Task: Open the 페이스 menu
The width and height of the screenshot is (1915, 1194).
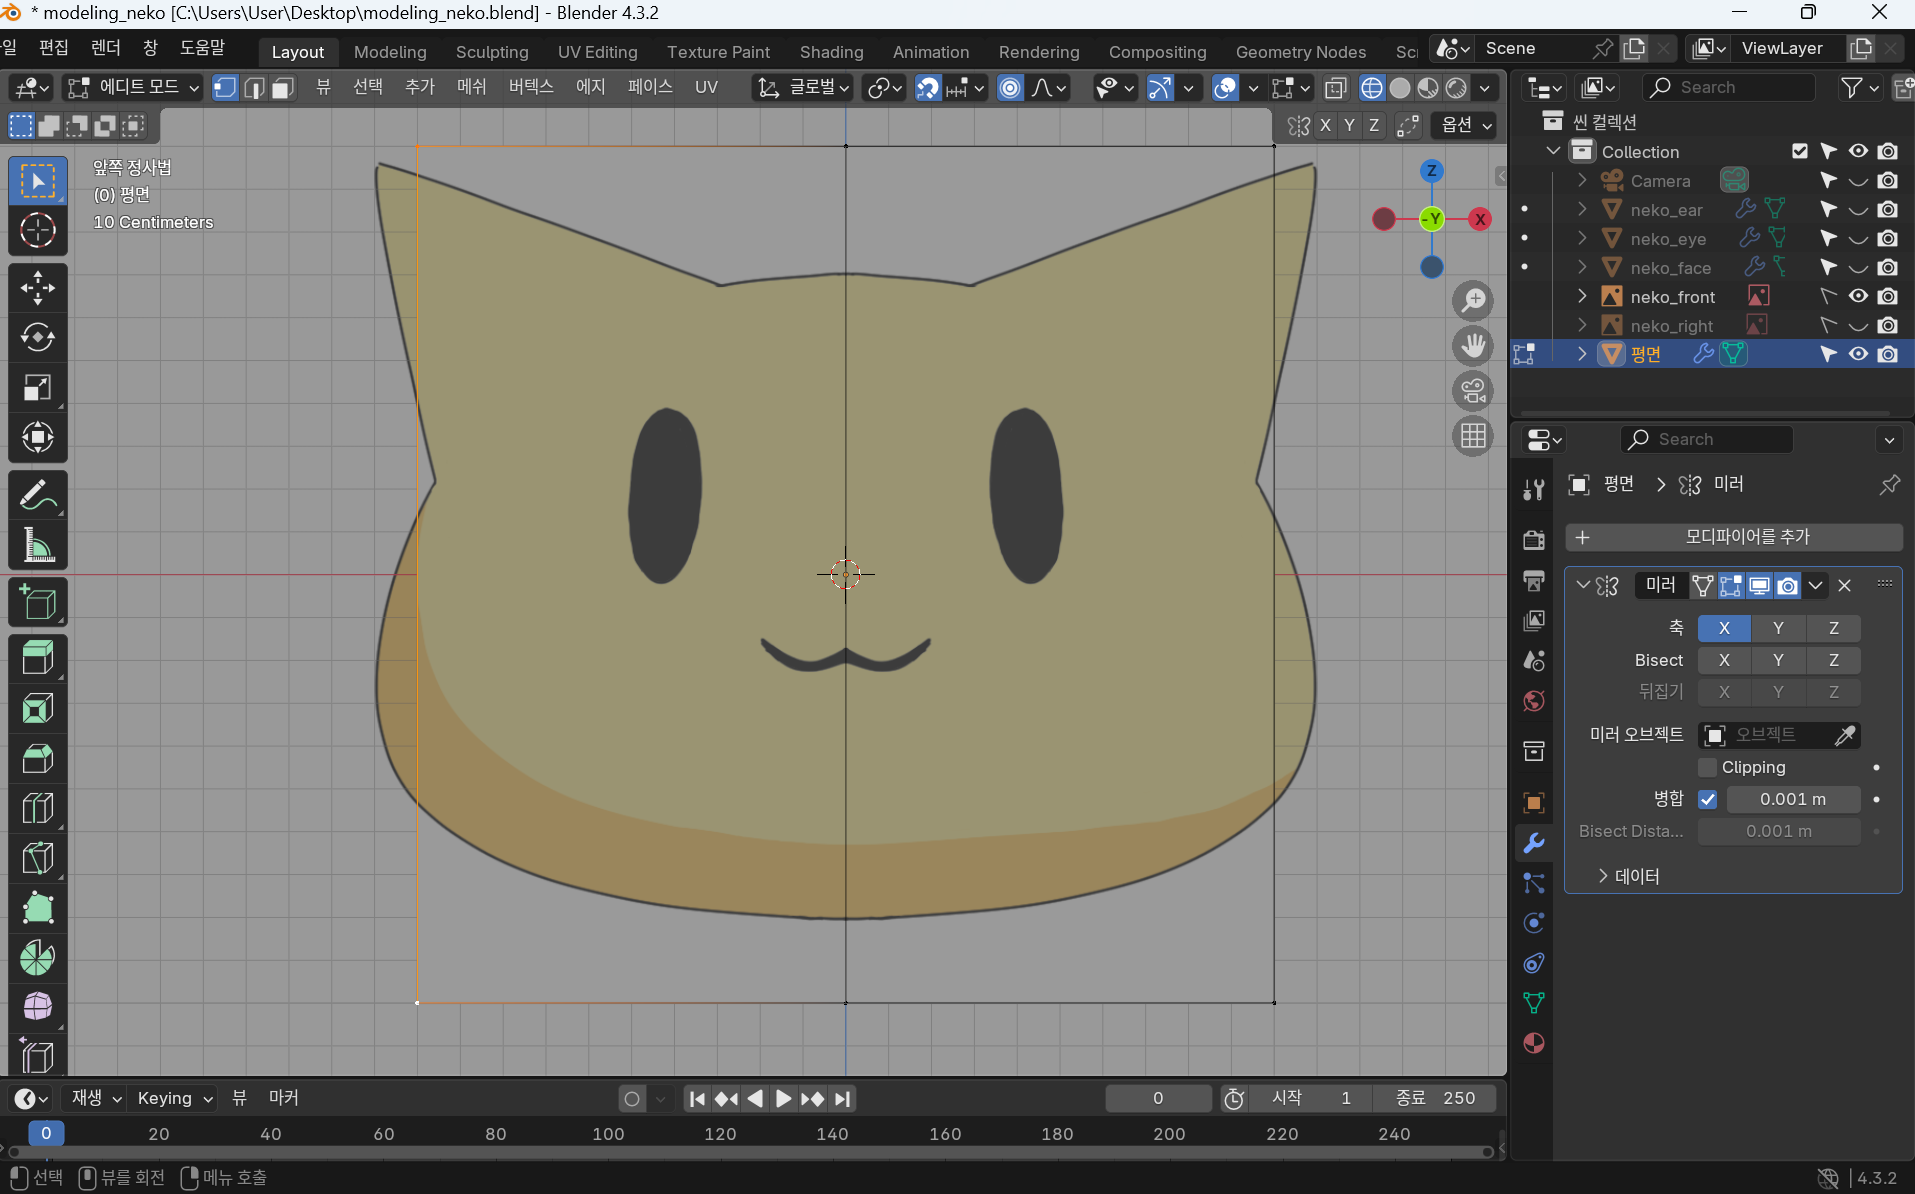Action: click(x=649, y=87)
